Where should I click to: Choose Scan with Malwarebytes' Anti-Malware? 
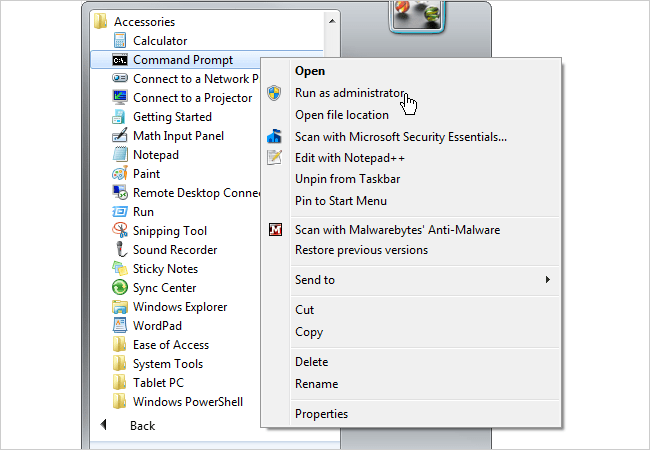[x=398, y=230]
